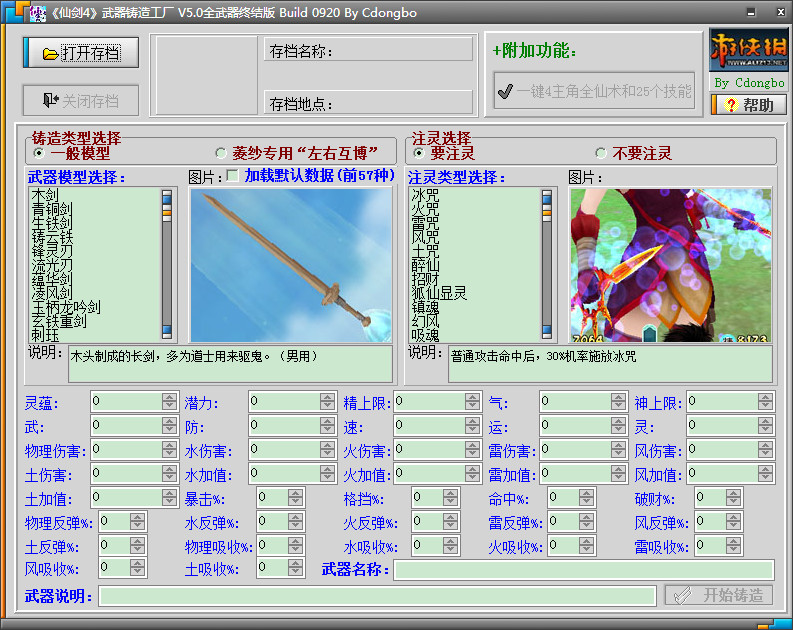Click the 土伤害 value field

point(127,474)
